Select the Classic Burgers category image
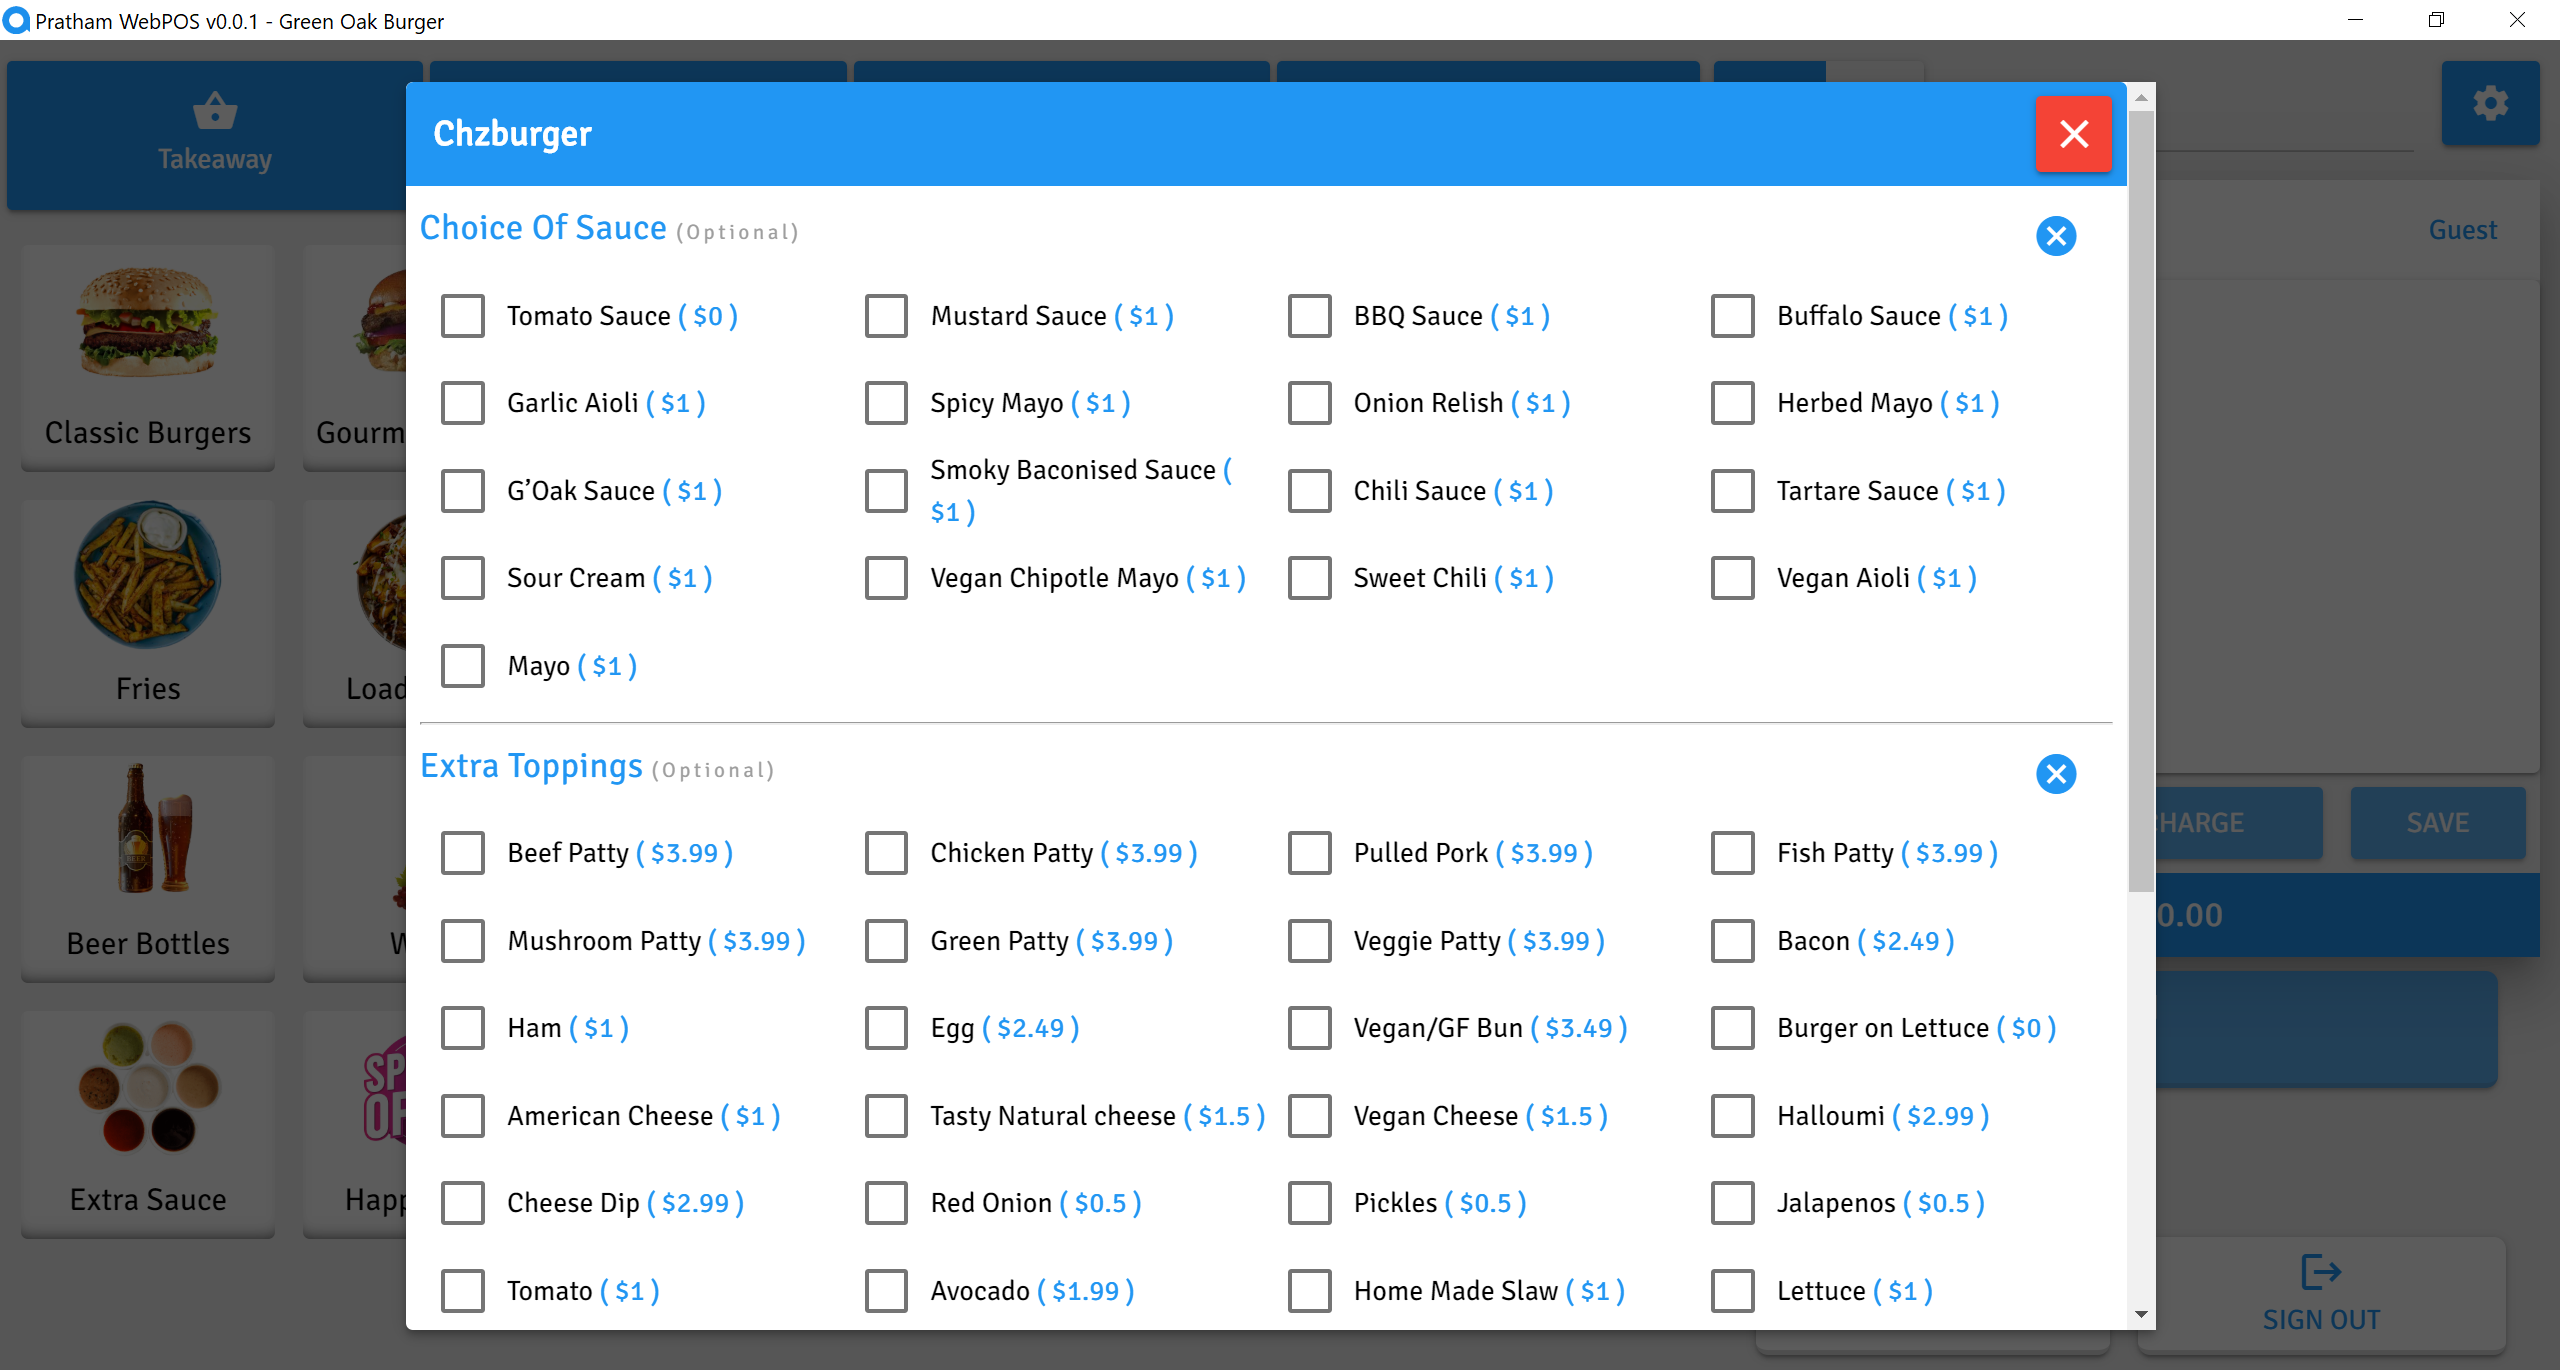 point(148,322)
